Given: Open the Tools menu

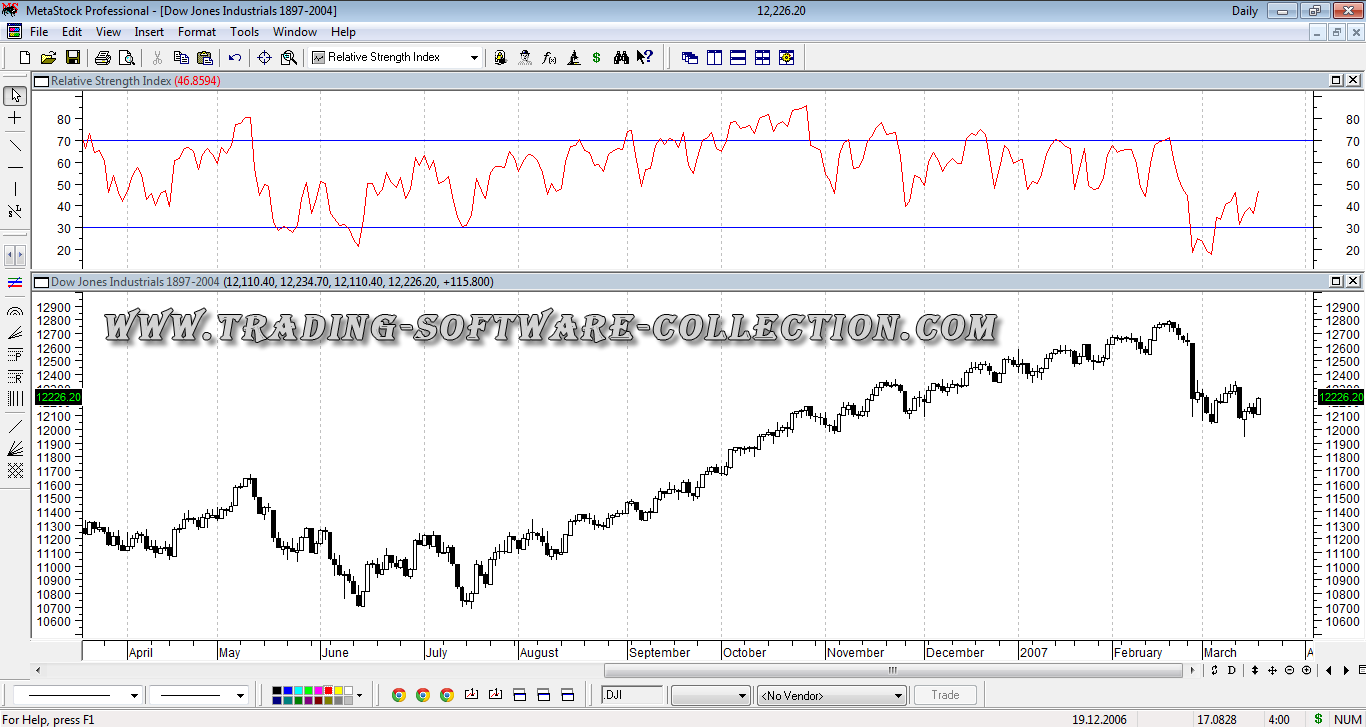Looking at the screenshot, I should (244, 32).
